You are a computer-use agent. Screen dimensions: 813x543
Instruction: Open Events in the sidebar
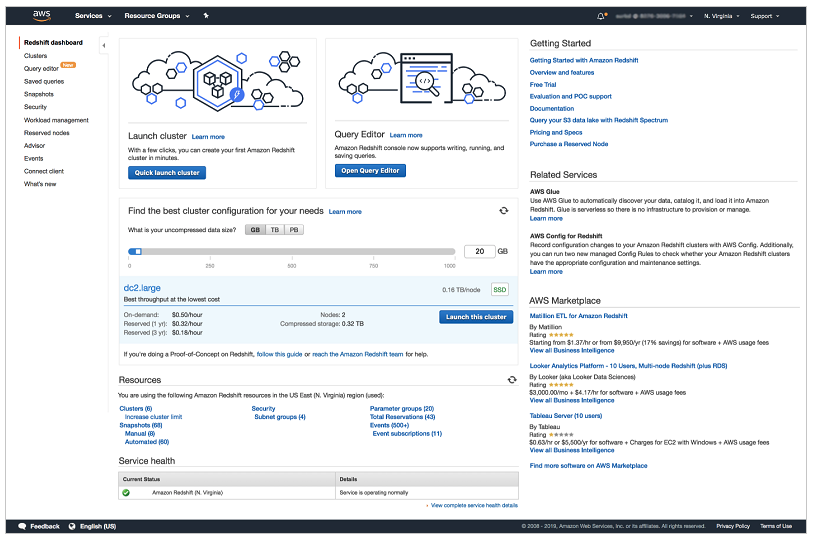click(x=34, y=159)
